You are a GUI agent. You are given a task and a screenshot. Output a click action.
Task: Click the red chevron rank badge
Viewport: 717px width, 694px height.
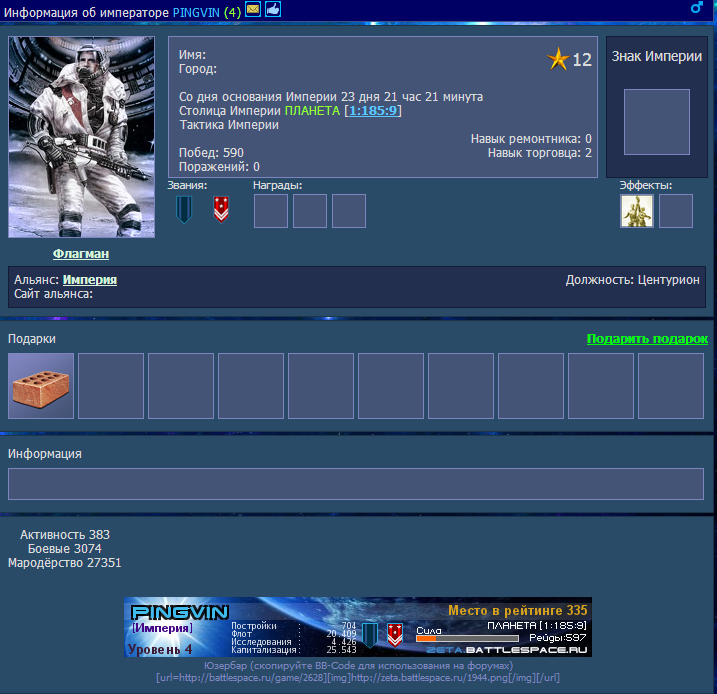pyautogui.click(x=221, y=210)
